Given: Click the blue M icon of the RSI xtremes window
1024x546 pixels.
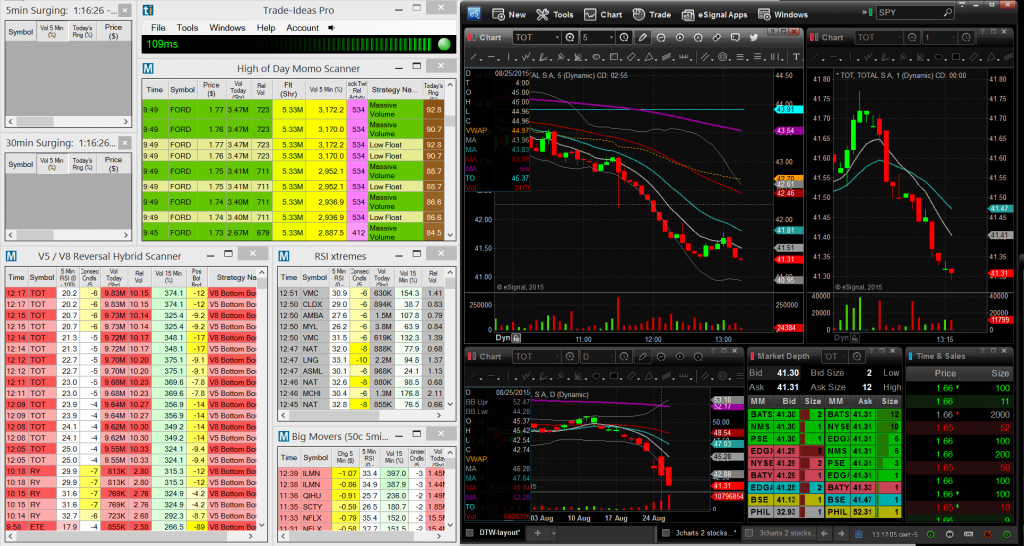Looking at the screenshot, I should (283, 256).
